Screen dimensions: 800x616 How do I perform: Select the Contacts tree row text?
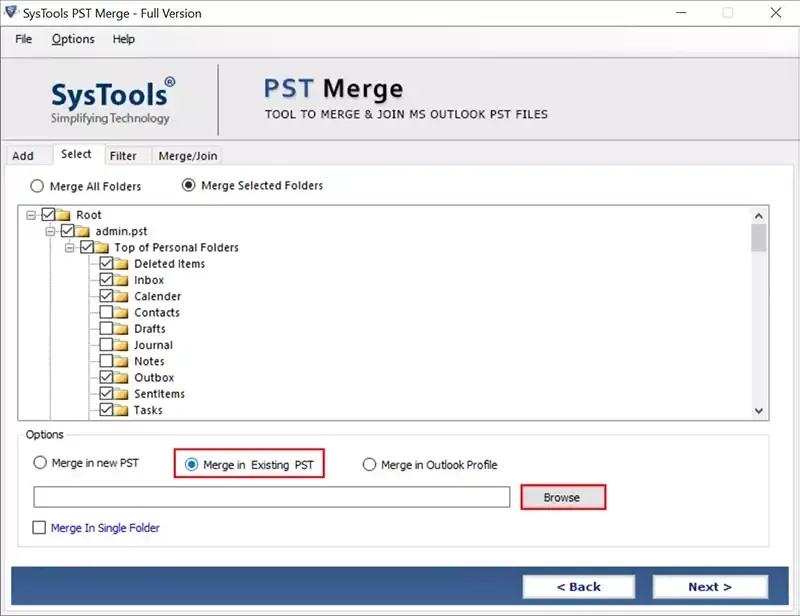[157, 312]
